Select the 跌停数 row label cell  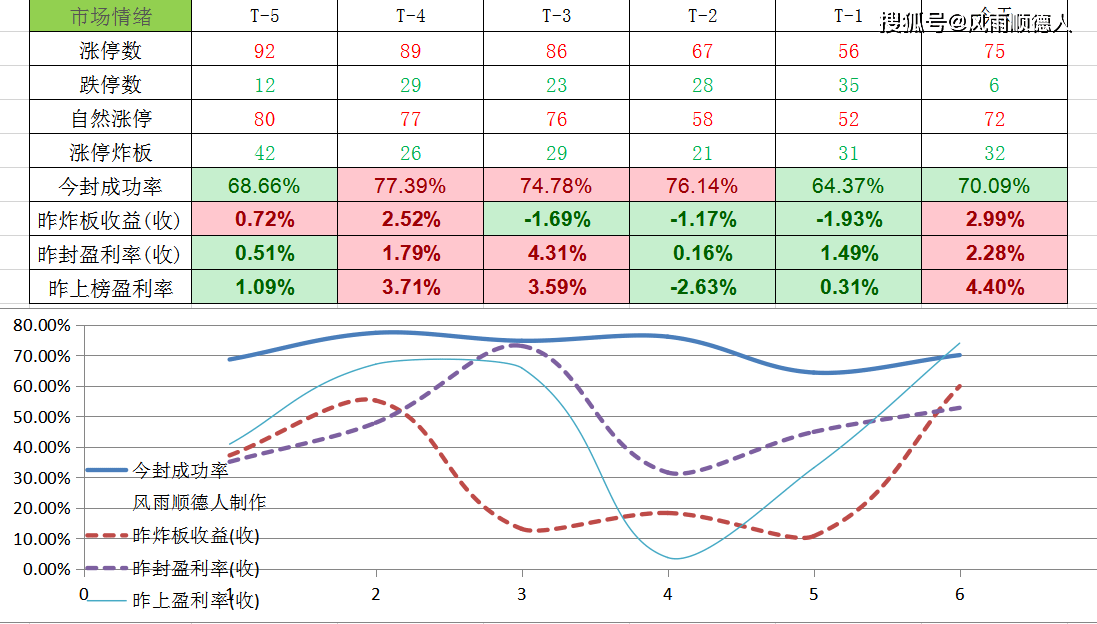[x=111, y=85]
